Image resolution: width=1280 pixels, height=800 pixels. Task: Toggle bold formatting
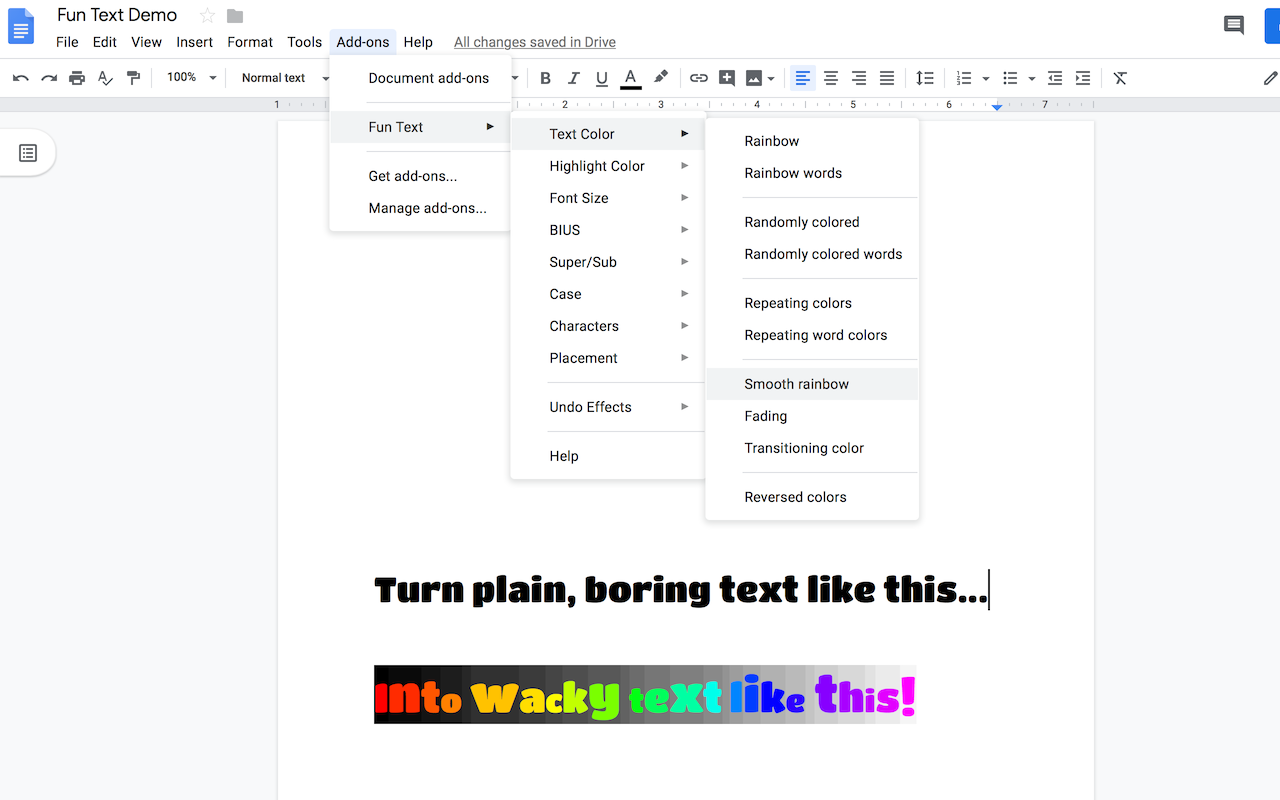point(545,78)
